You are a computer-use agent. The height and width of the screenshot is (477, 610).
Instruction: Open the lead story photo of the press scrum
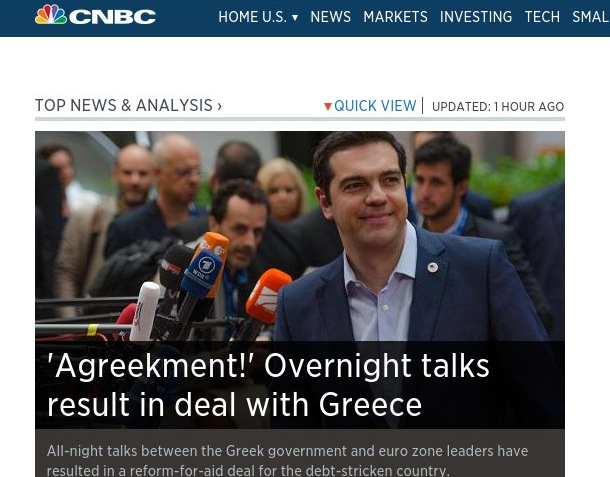pyautogui.click(x=300, y=236)
